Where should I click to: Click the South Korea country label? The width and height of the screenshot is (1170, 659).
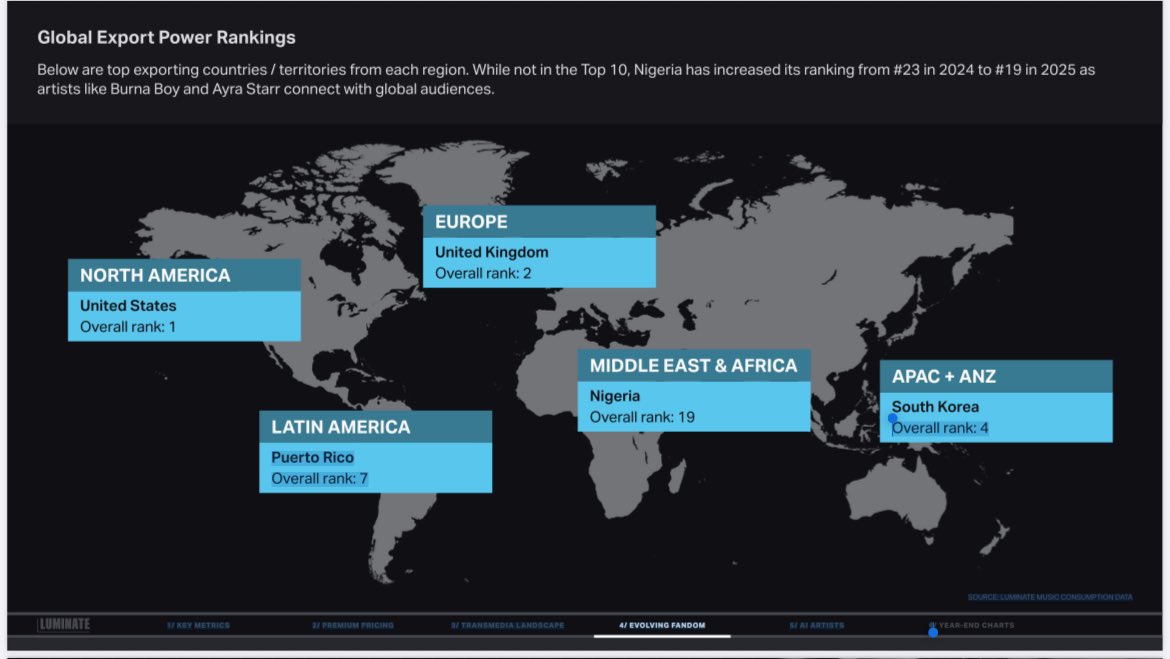pos(936,407)
